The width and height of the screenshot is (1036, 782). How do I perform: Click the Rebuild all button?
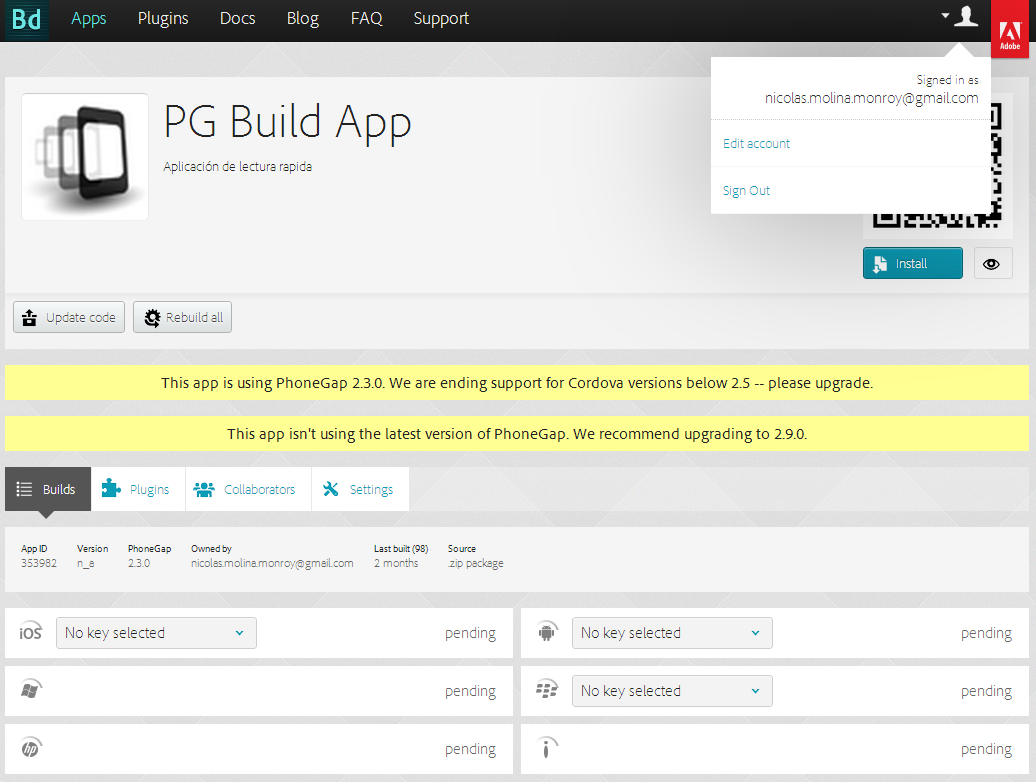(182, 317)
